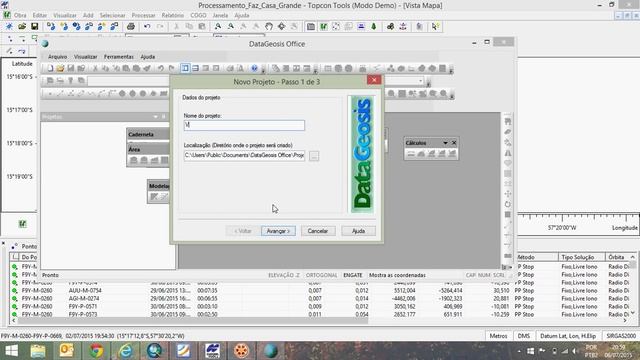Image resolution: width=640 pixels, height=360 pixels.
Task: Click SIRGAS2000 datum in Topcon status bar
Action: (x=621, y=336)
